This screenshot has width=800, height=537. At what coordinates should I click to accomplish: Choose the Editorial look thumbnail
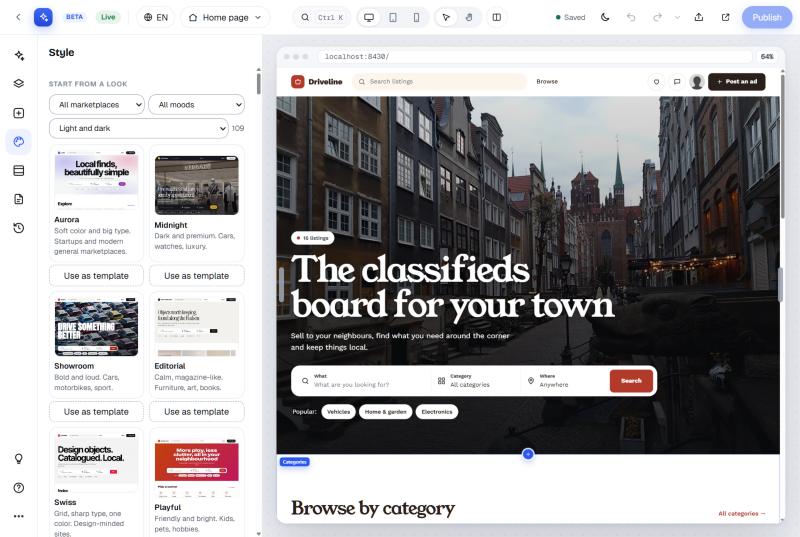point(196,326)
